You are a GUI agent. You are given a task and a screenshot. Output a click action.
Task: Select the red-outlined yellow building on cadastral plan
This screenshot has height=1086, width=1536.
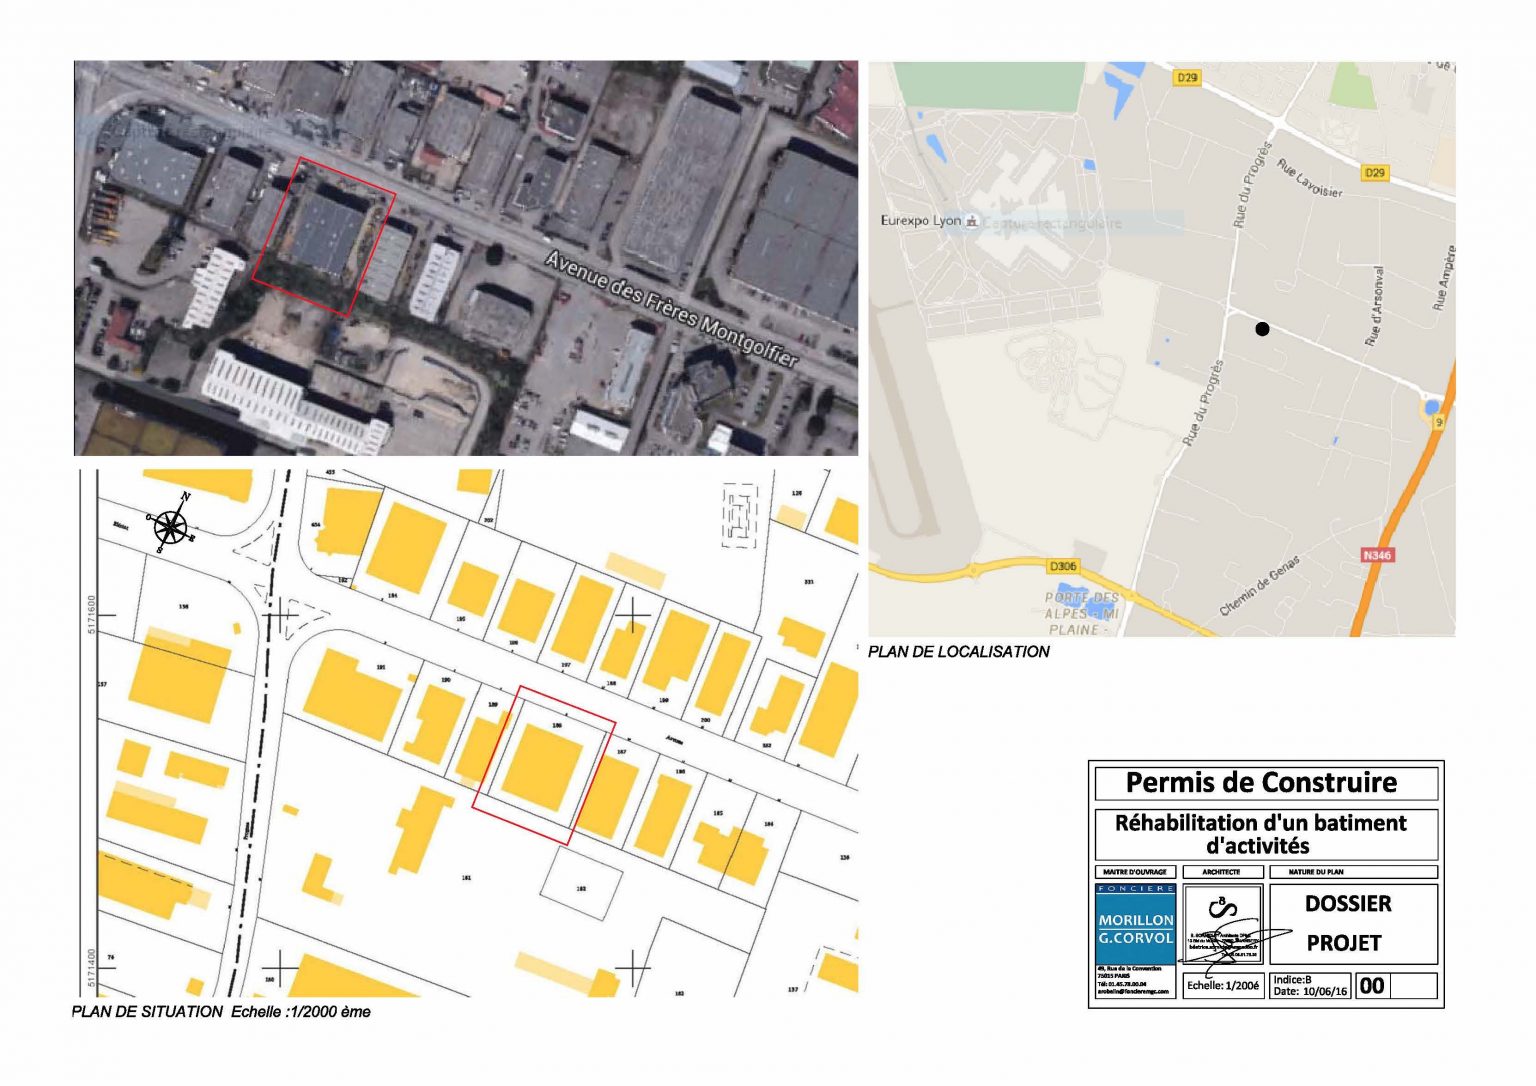coord(541,767)
